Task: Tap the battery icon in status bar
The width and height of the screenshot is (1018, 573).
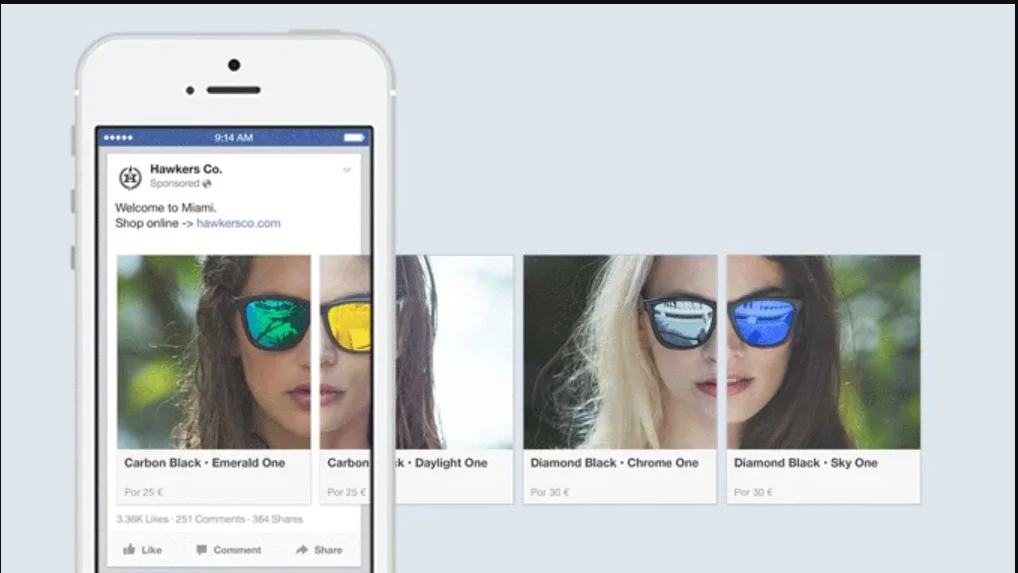Action: point(354,138)
